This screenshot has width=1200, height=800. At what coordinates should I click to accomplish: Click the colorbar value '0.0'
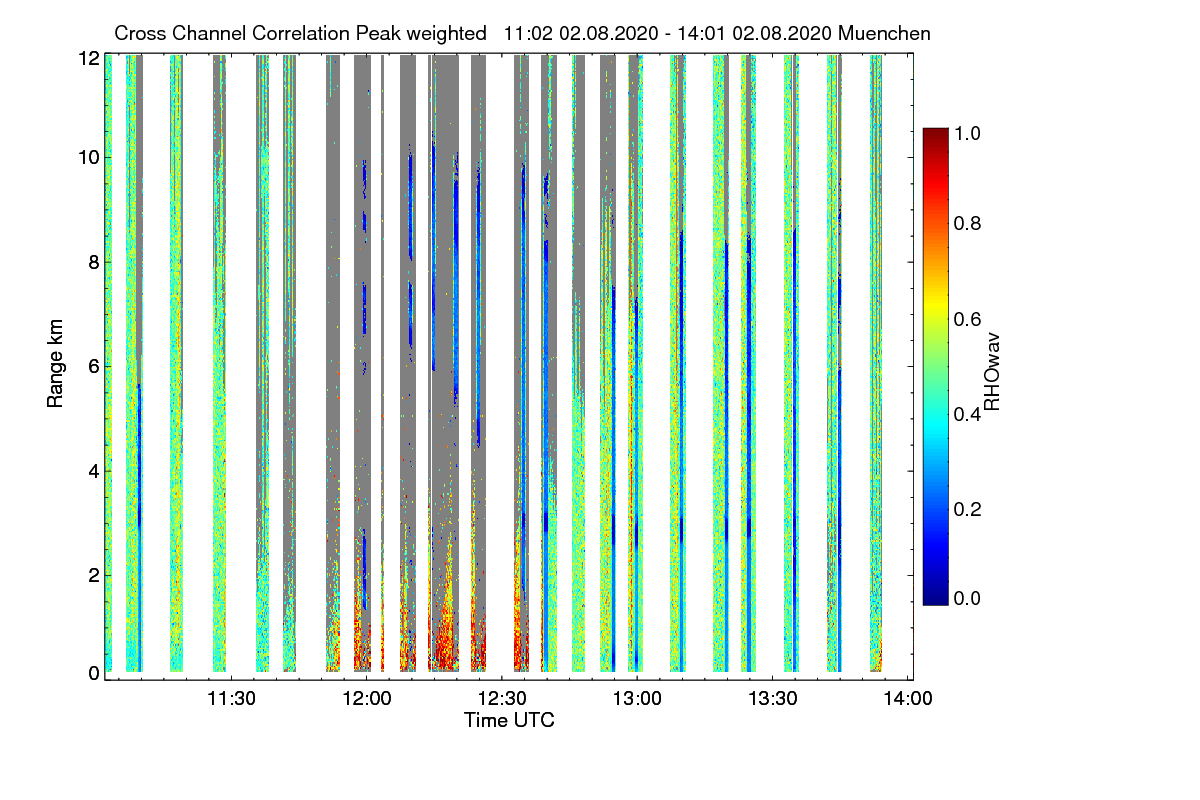pos(967,598)
